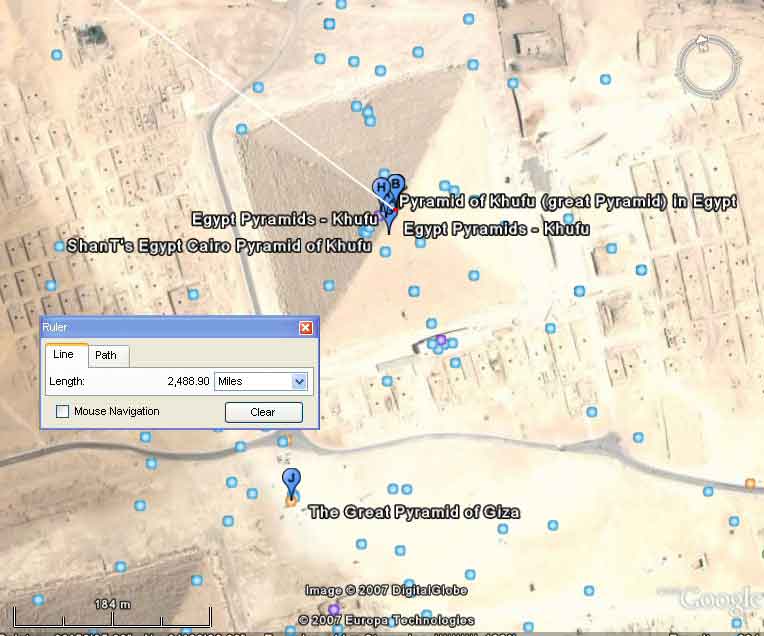Click the blue H placemark pin
764x636 pixels.
click(x=381, y=188)
